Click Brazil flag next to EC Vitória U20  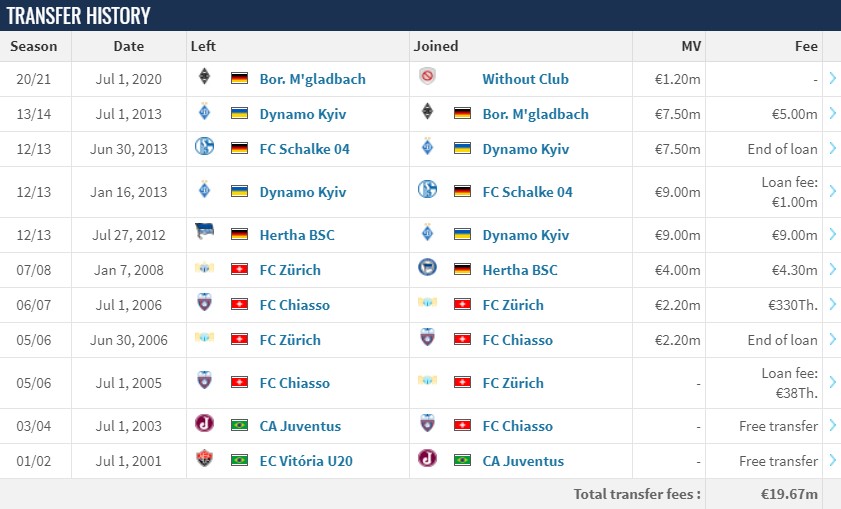pyautogui.click(x=239, y=460)
